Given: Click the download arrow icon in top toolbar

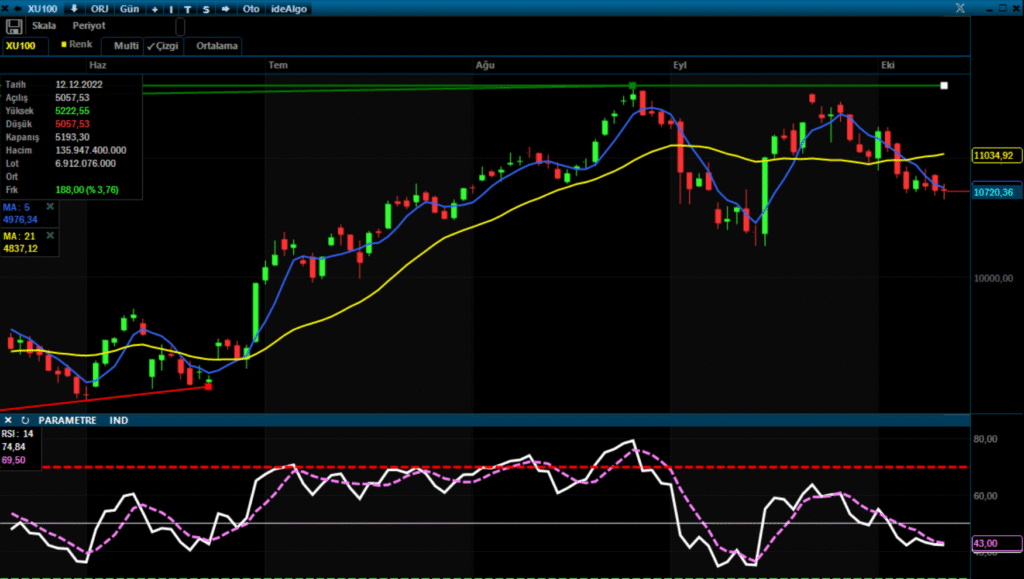Looking at the screenshot, I should click(73, 8).
